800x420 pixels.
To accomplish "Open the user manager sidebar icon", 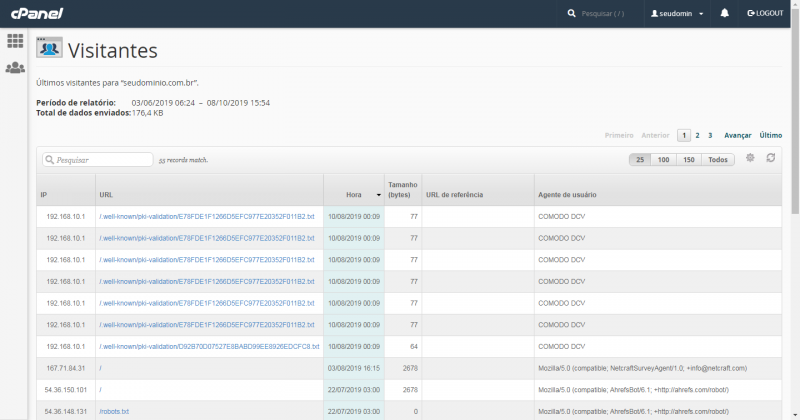I will pyautogui.click(x=15, y=68).
